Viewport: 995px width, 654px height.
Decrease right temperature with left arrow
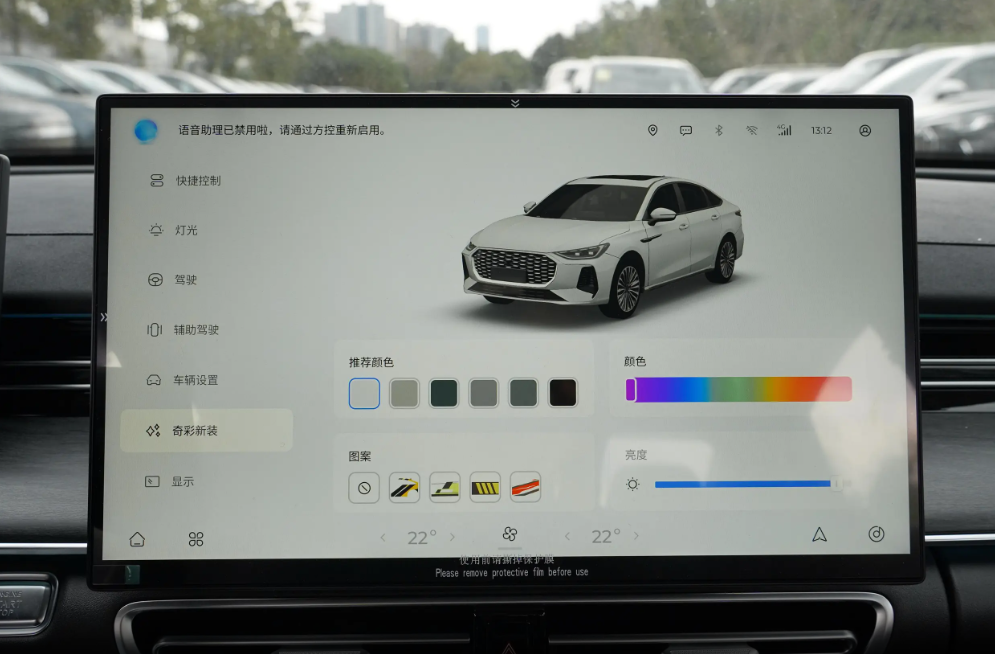[567, 537]
